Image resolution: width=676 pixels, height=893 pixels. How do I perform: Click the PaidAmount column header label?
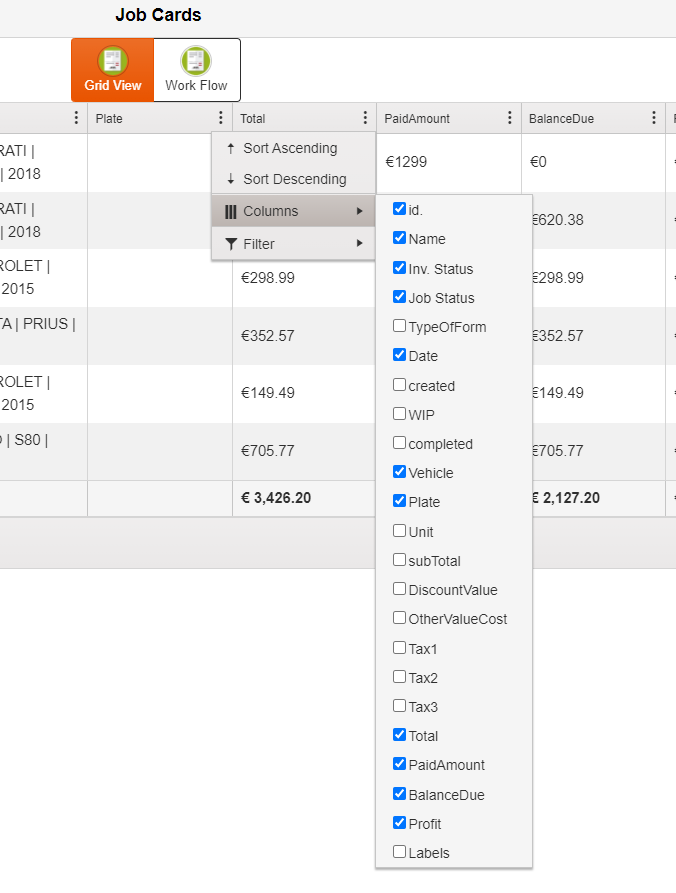[x=417, y=118]
